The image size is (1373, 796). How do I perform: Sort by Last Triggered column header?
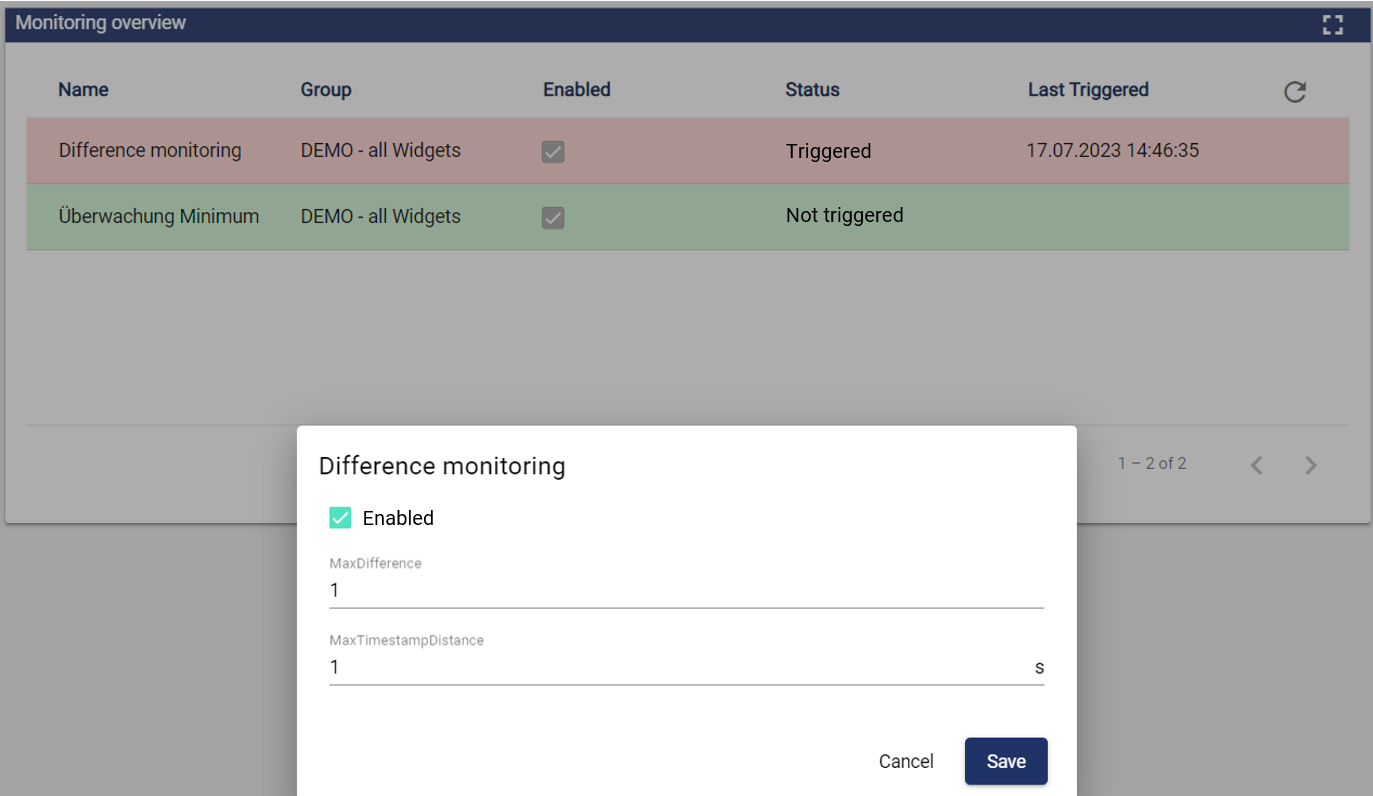[1088, 90]
